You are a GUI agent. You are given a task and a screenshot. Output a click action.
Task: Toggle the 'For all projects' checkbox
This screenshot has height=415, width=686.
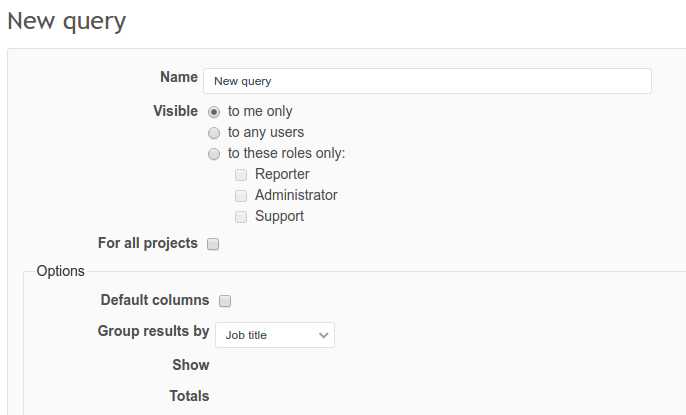click(x=213, y=244)
